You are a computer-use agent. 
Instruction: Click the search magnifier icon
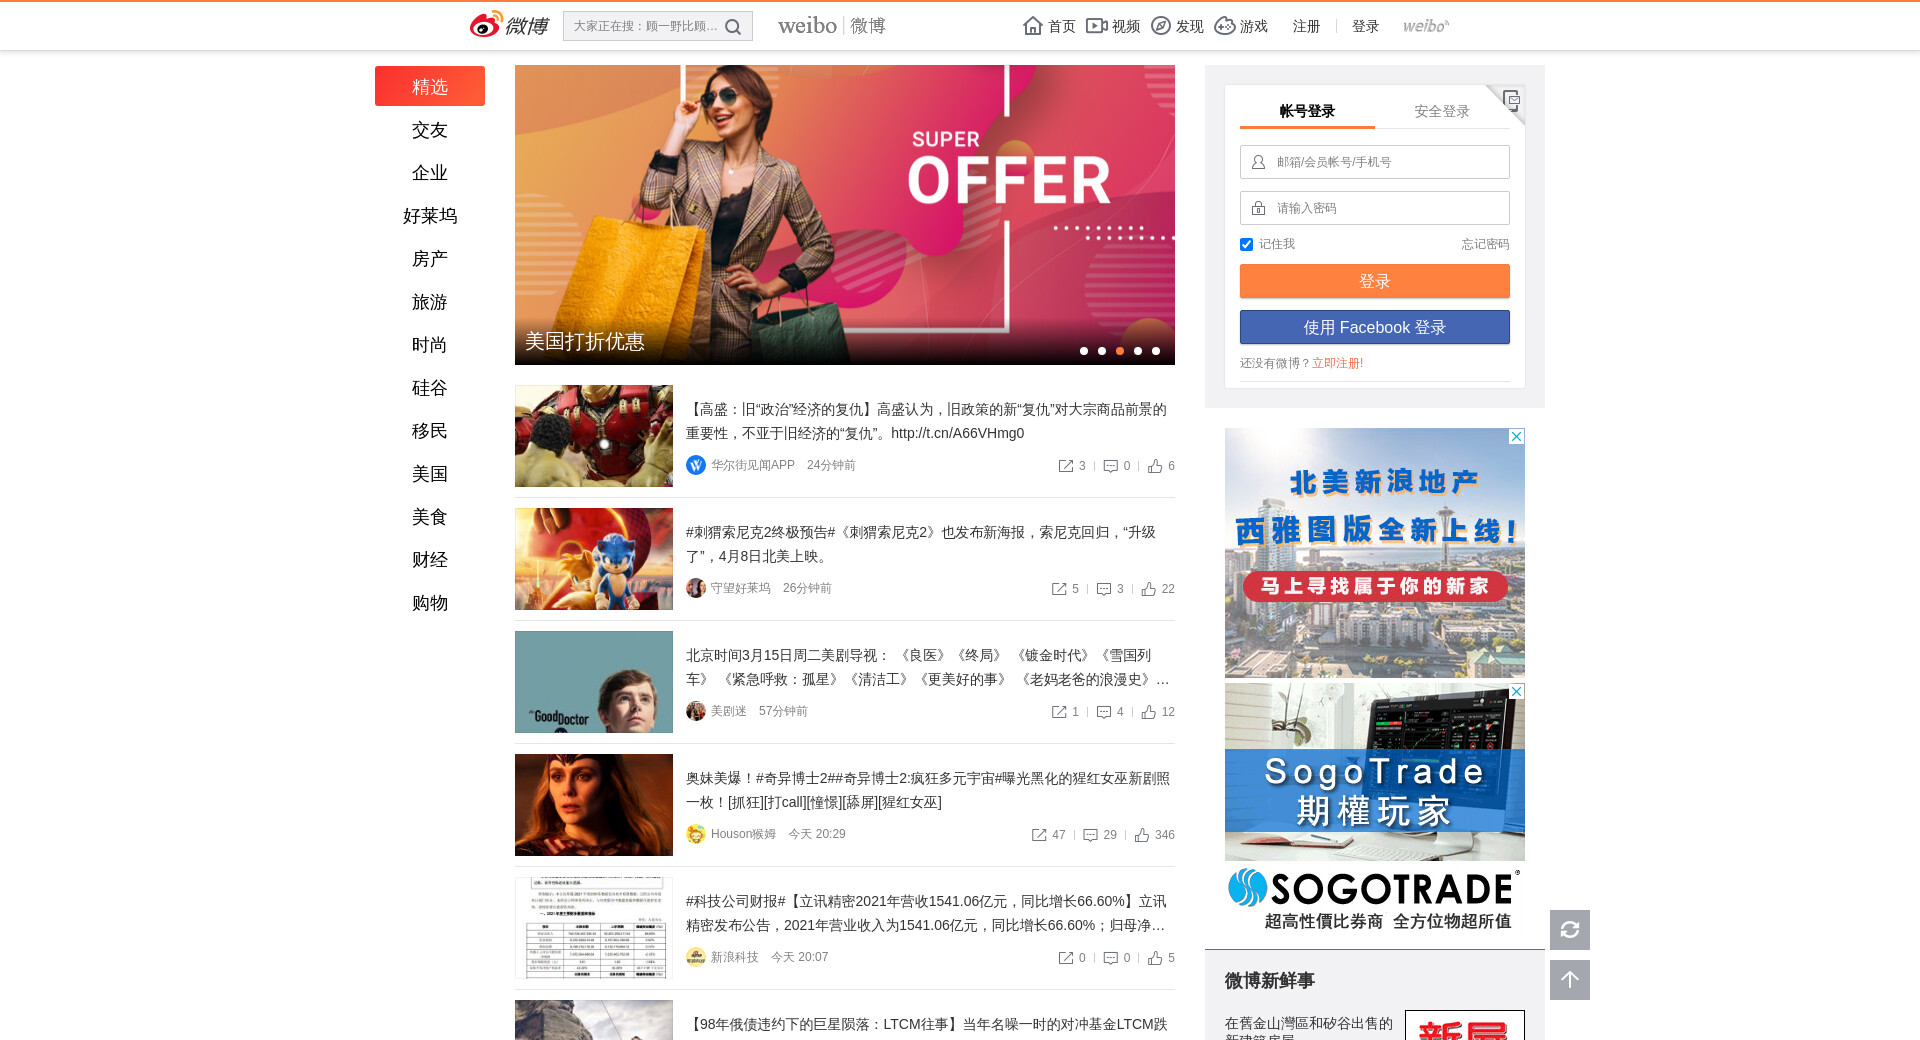pyautogui.click(x=733, y=27)
